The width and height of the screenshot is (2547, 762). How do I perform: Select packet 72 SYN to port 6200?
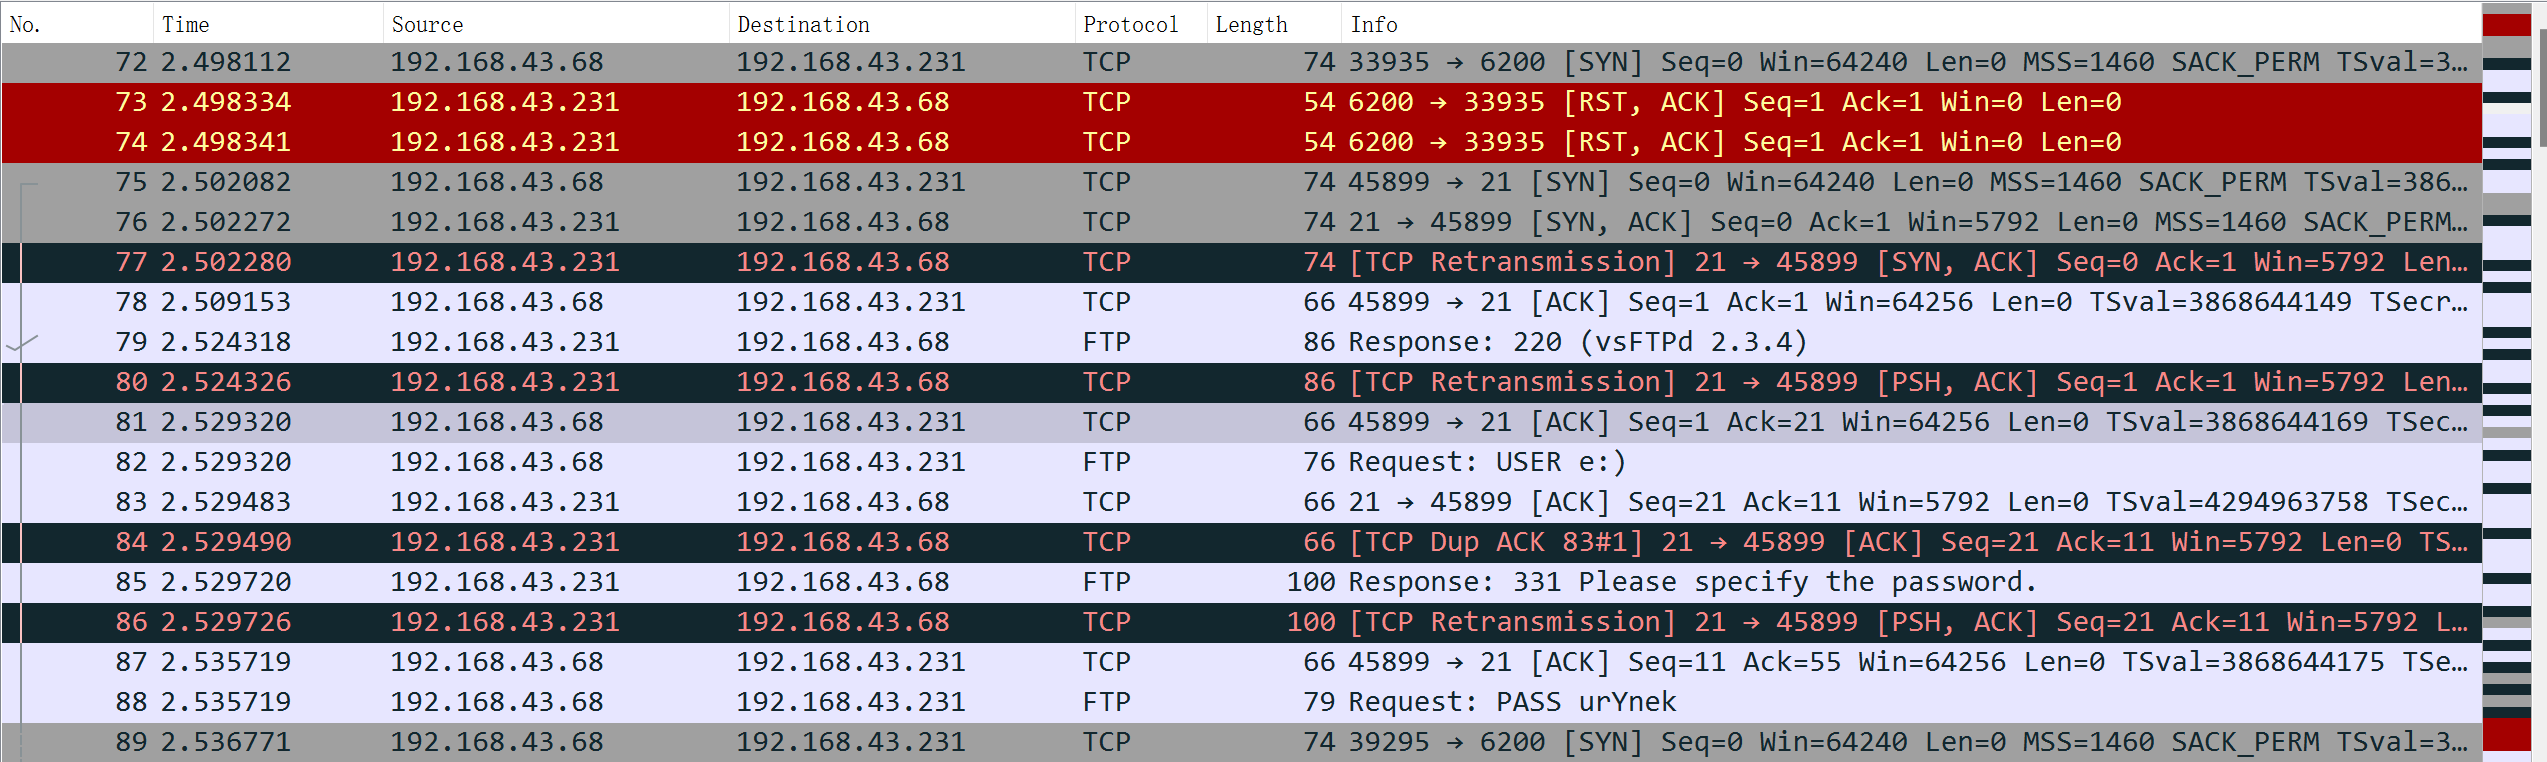pos(1241,62)
